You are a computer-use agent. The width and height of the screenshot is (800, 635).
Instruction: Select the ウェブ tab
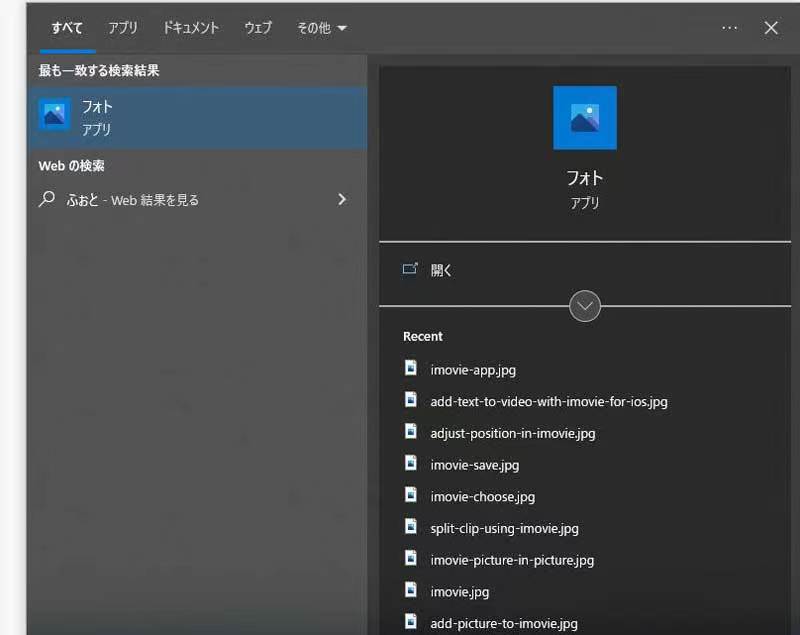(258, 28)
